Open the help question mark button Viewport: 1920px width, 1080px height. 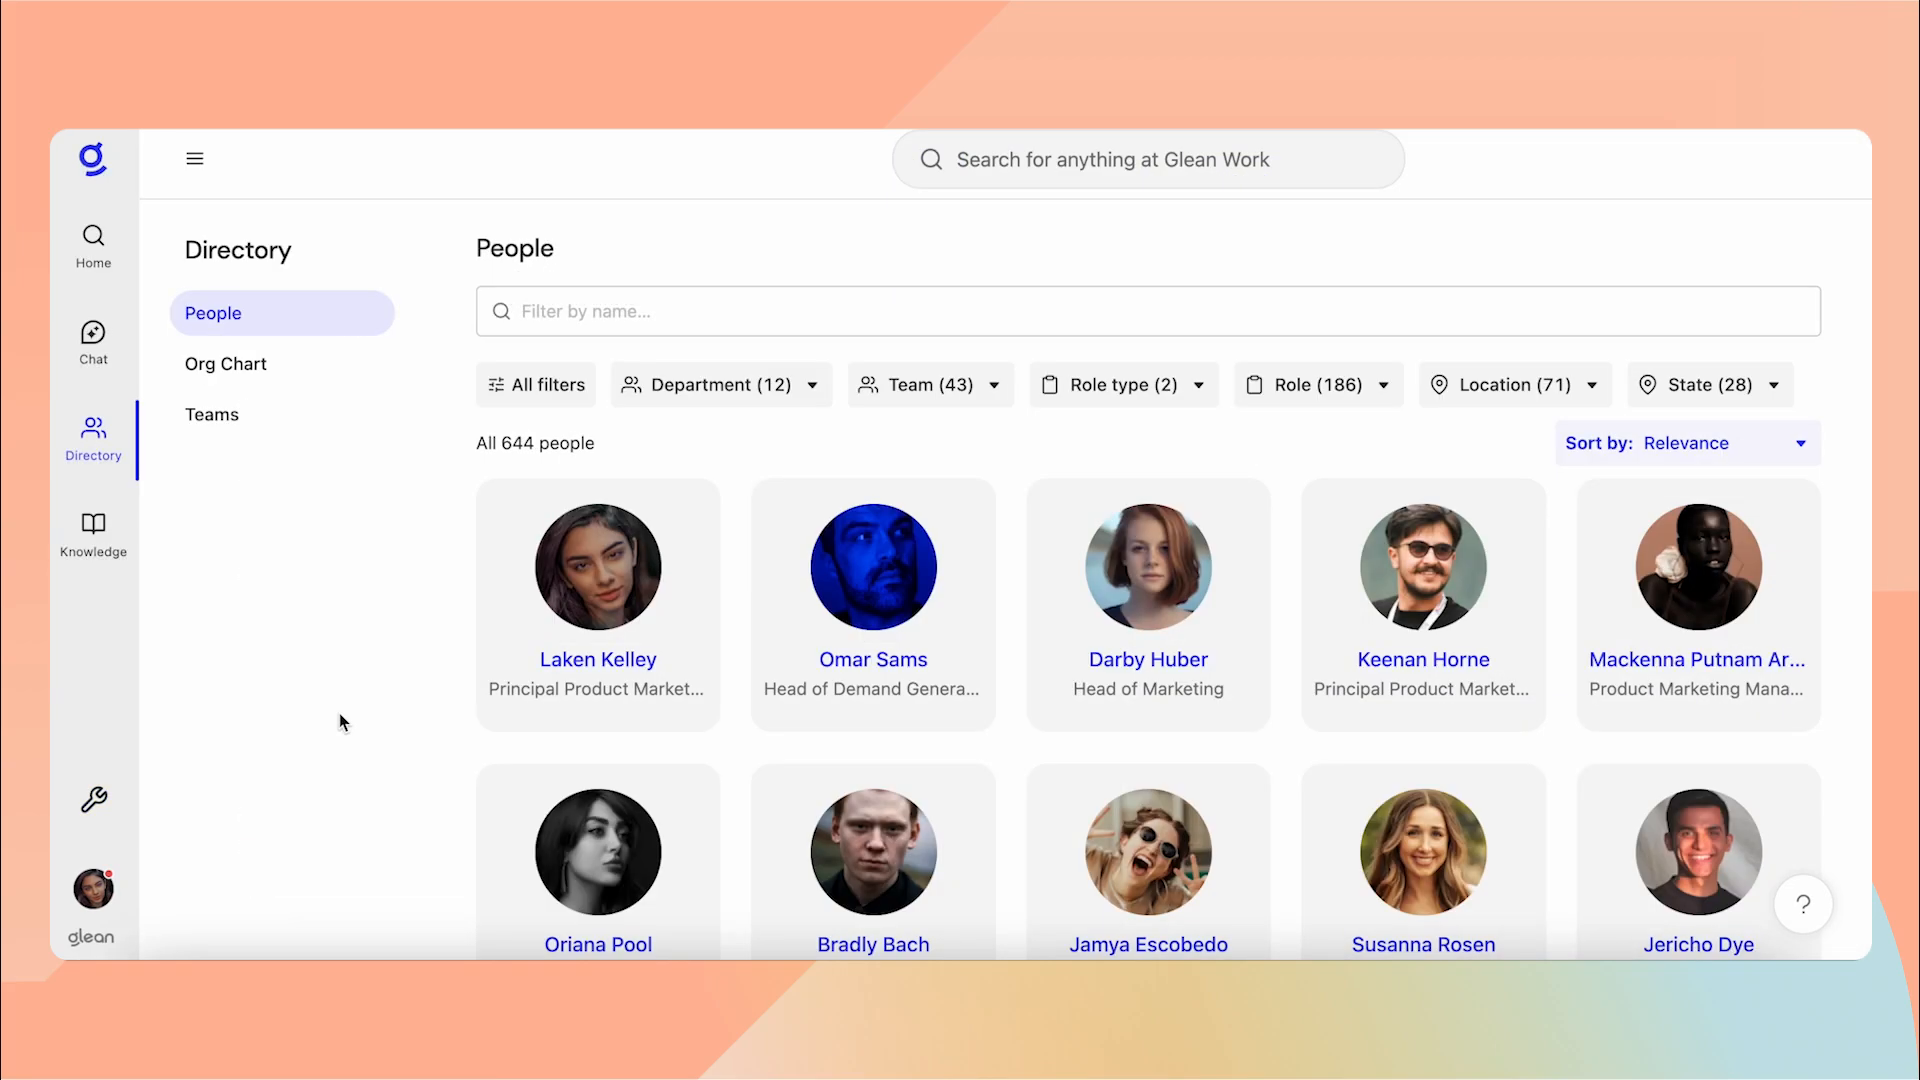coord(1803,903)
